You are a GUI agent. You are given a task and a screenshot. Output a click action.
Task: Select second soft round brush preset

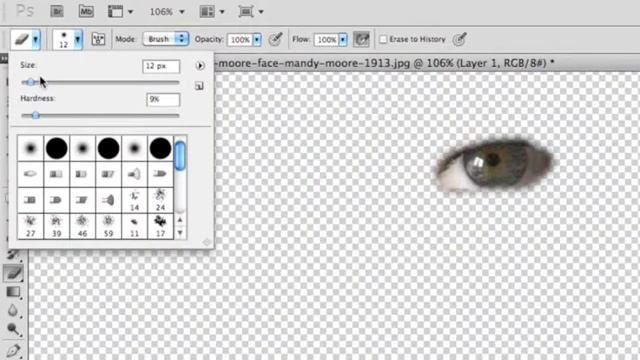82,148
